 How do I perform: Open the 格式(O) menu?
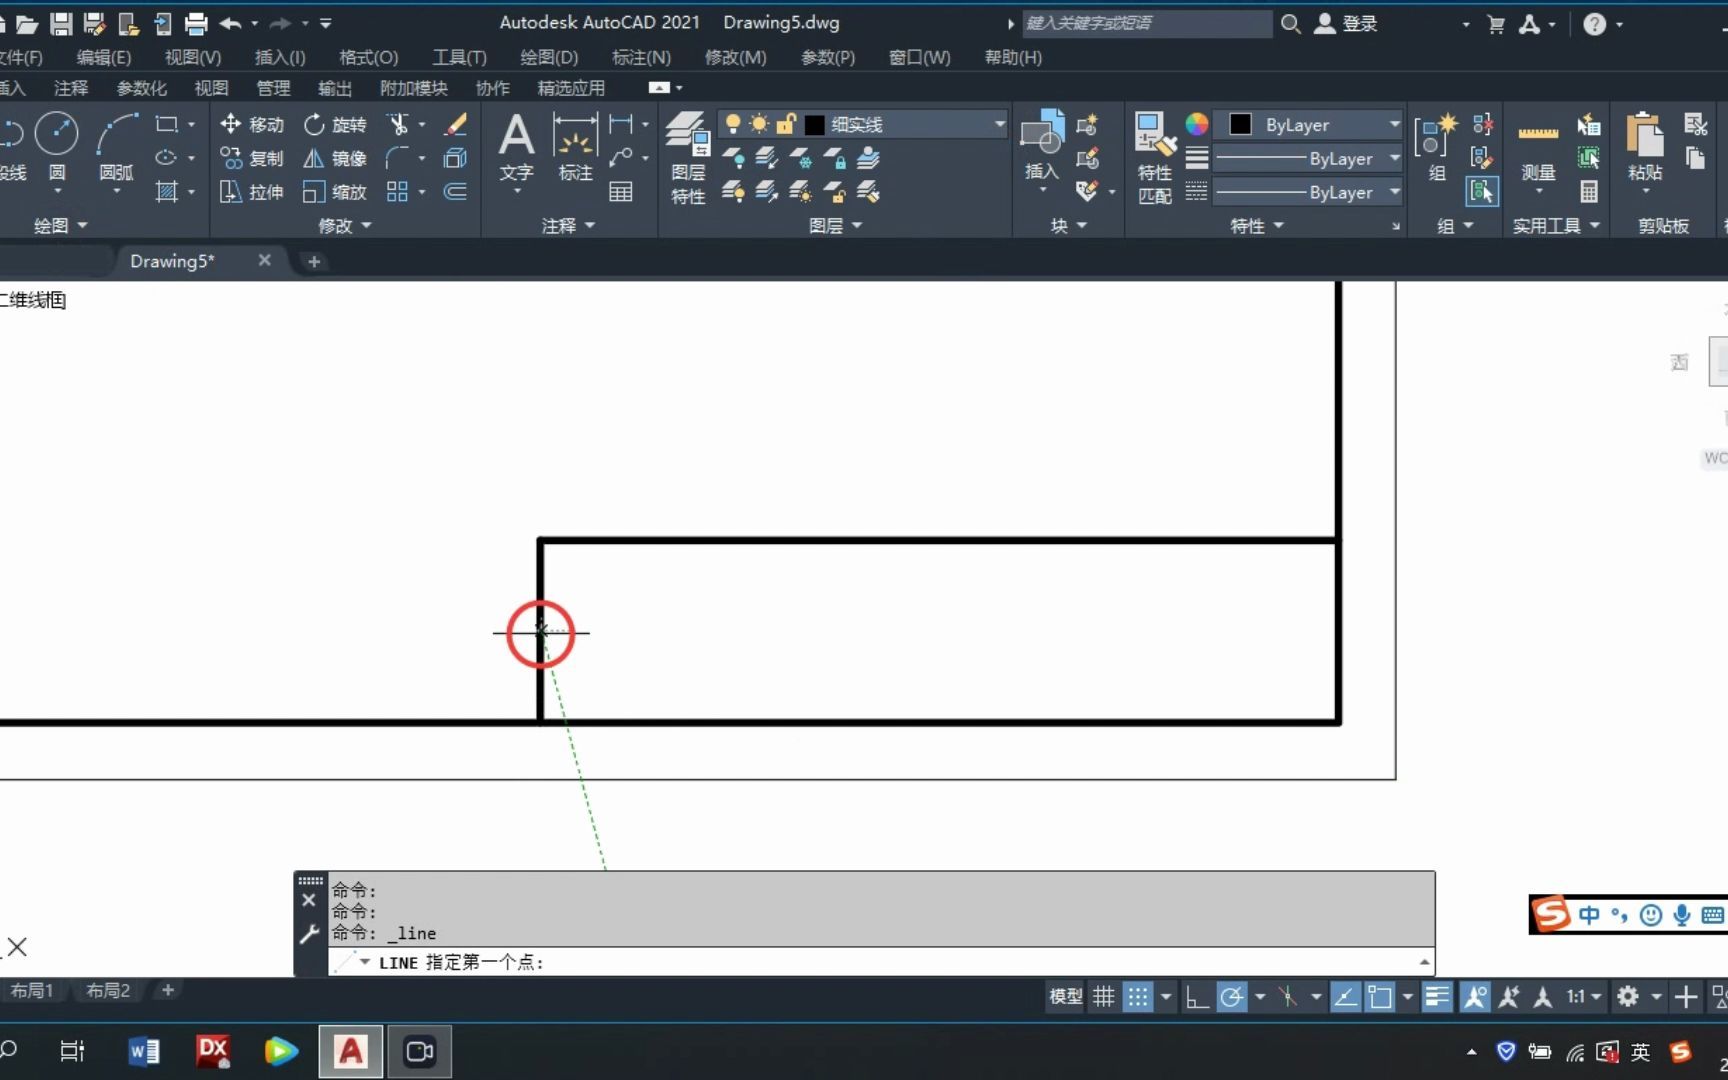click(x=368, y=57)
